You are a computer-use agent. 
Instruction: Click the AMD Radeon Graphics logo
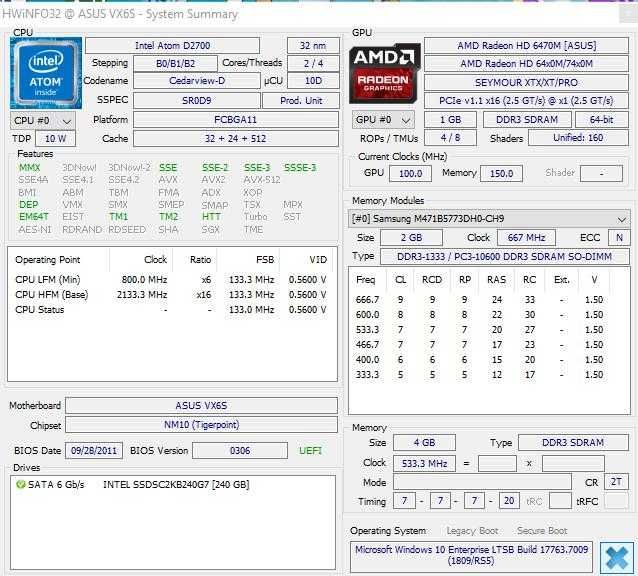click(384, 73)
